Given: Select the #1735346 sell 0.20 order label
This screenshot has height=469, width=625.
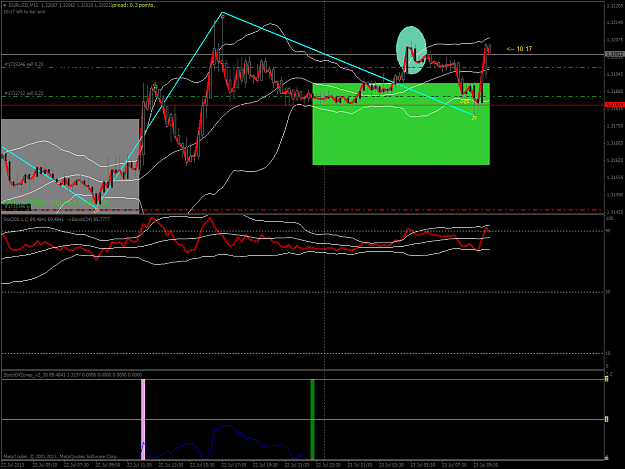Looking at the screenshot, I should [24, 64].
